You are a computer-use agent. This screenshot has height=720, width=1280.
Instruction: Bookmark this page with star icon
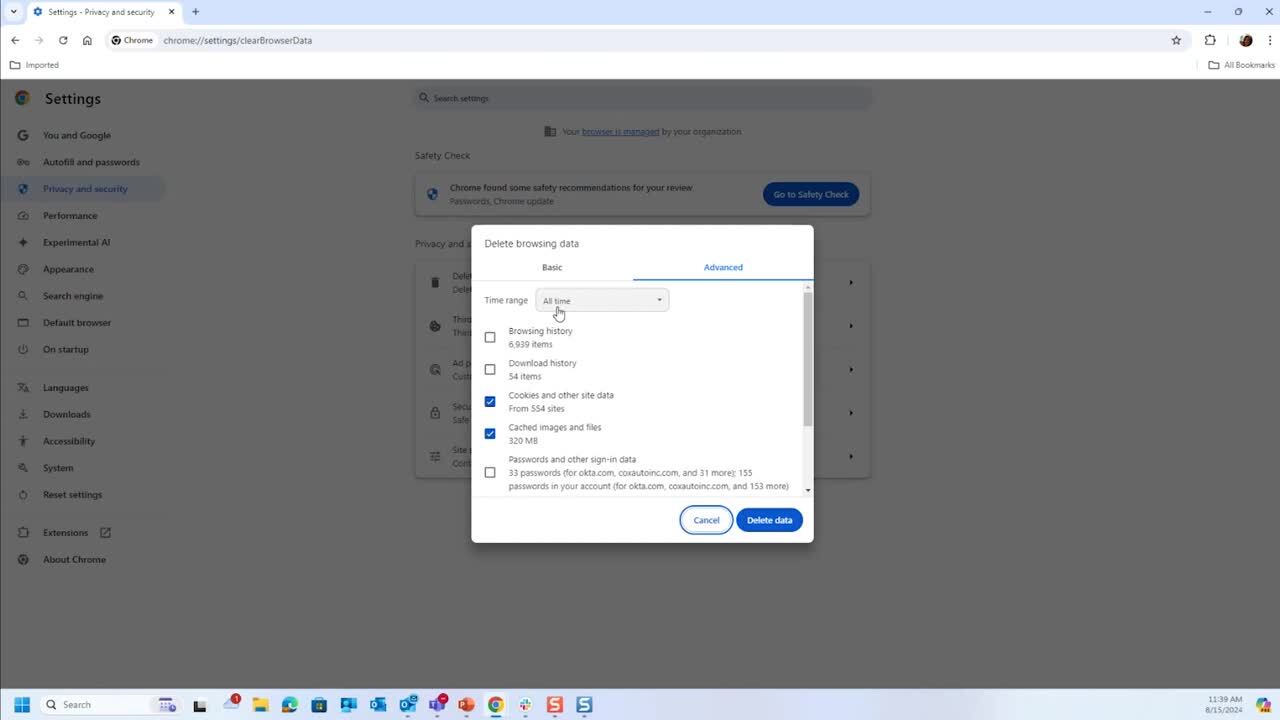click(x=1176, y=40)
